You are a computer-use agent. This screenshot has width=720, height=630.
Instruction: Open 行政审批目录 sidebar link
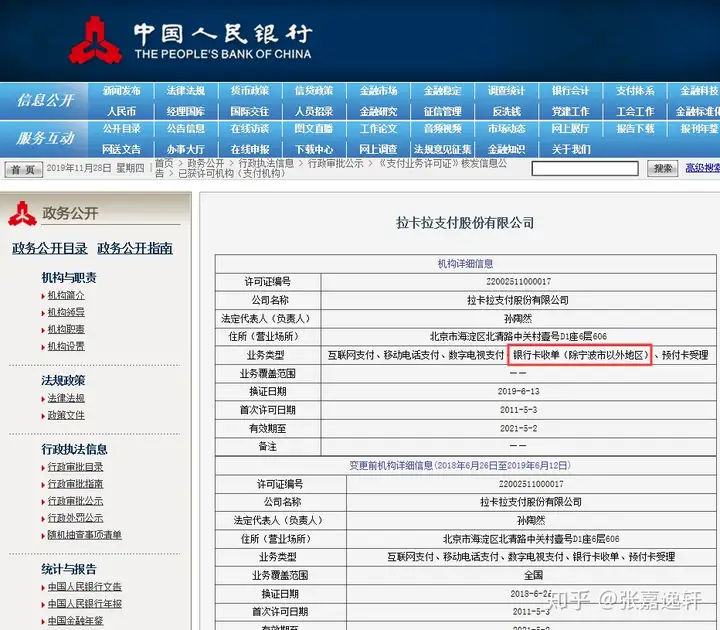[x=75, y=467]
